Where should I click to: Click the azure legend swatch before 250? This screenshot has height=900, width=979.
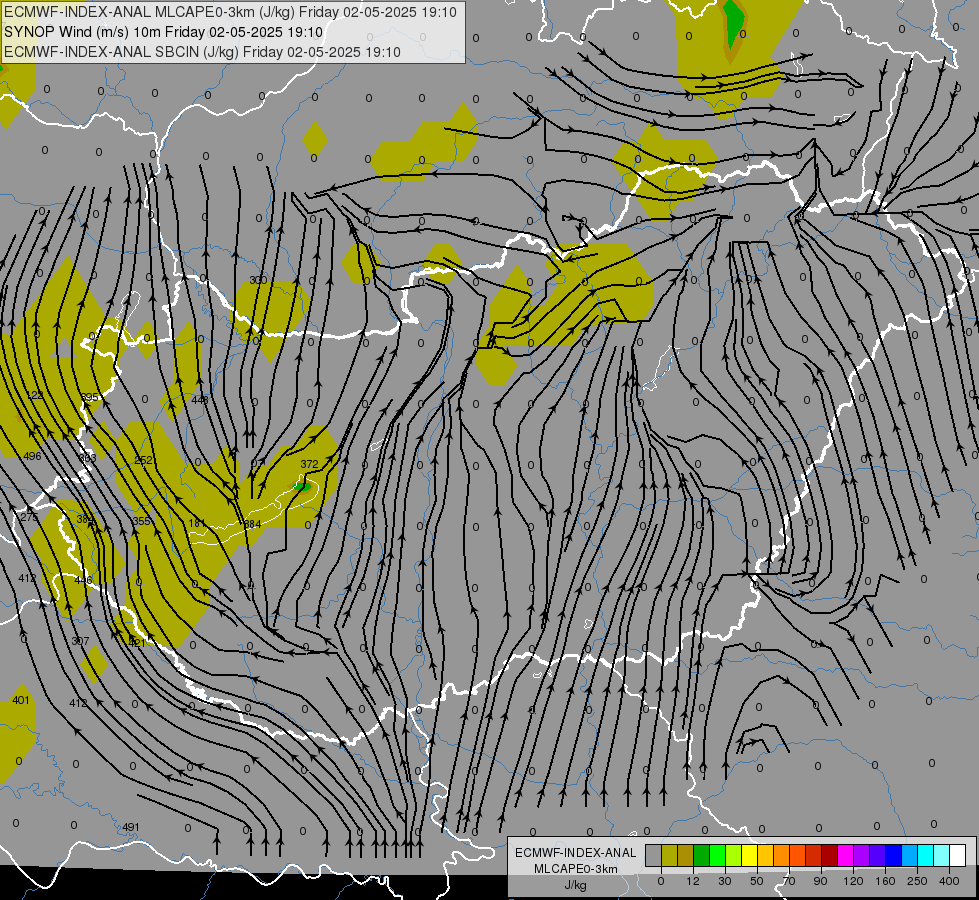click(x=910, y=855)
